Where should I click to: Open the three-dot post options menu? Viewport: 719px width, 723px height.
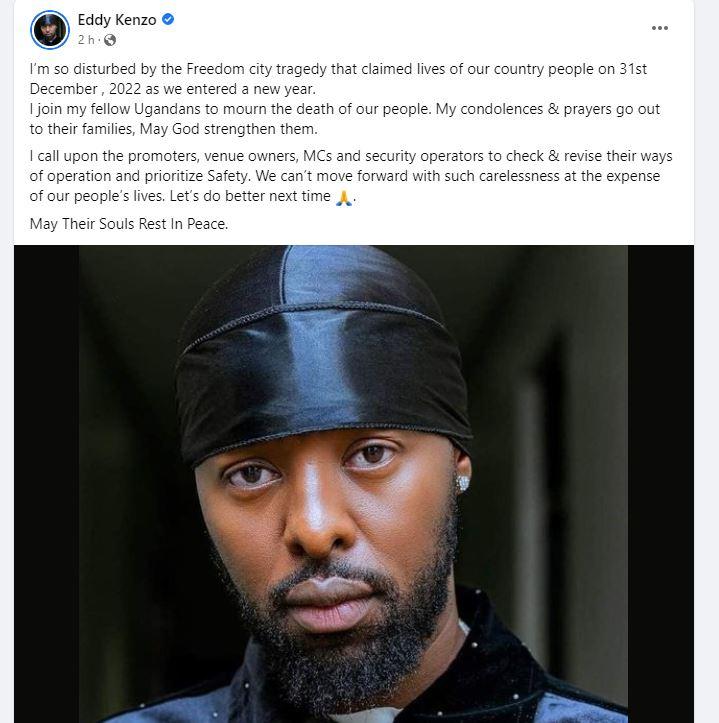coord(660,28)
